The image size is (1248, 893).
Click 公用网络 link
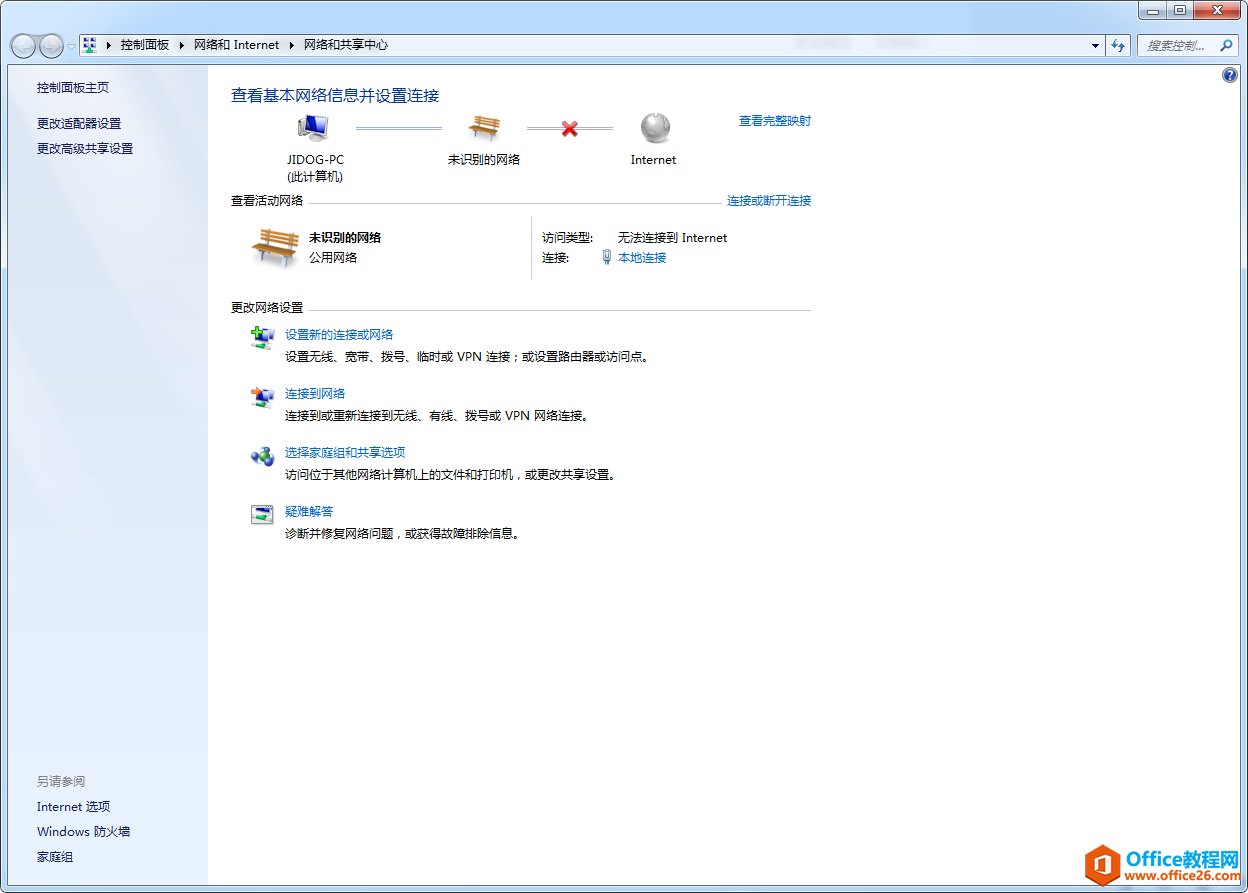pyautogui.click(x=333, y=257)
